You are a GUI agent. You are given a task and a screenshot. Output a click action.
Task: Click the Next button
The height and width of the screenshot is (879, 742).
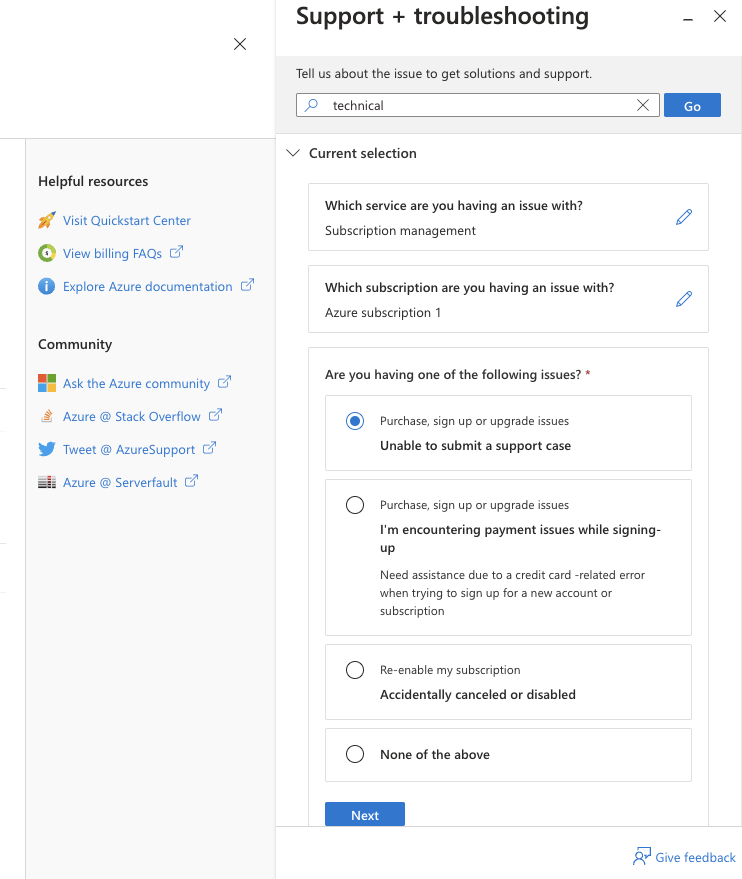[x=365, y=815]
